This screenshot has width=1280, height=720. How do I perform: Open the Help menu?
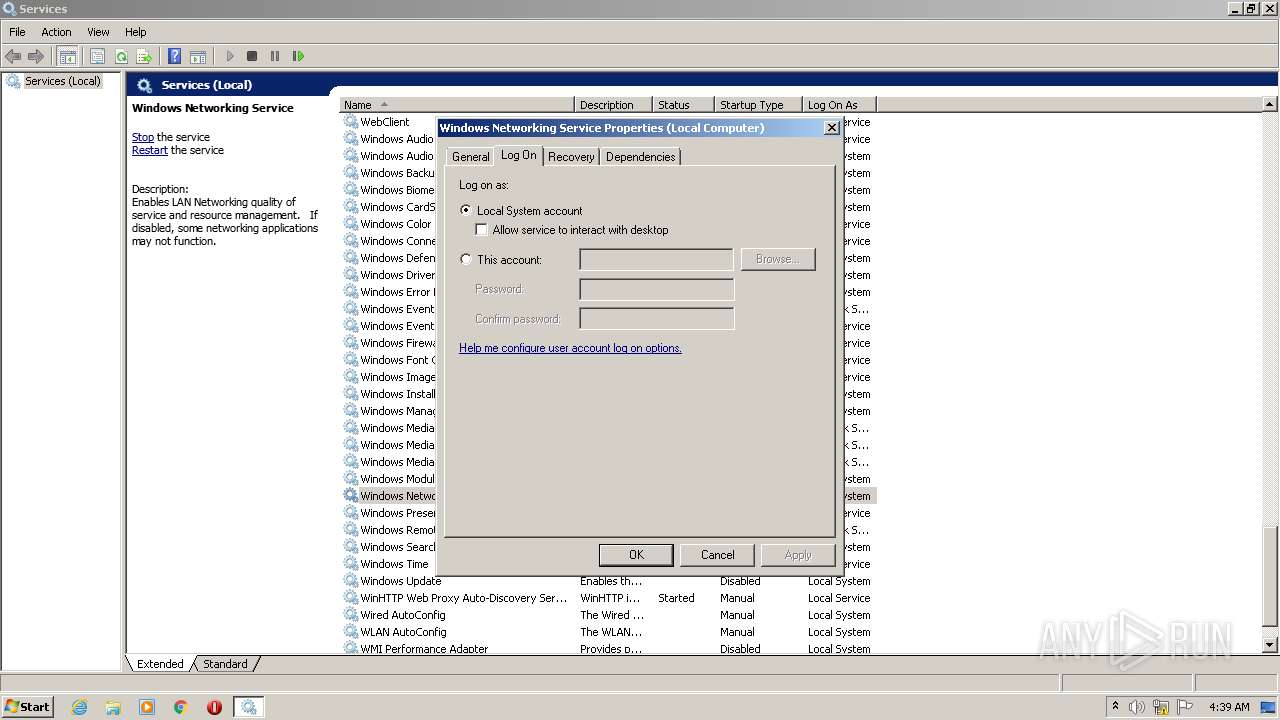pyautogui.click(x=136, y=32)
